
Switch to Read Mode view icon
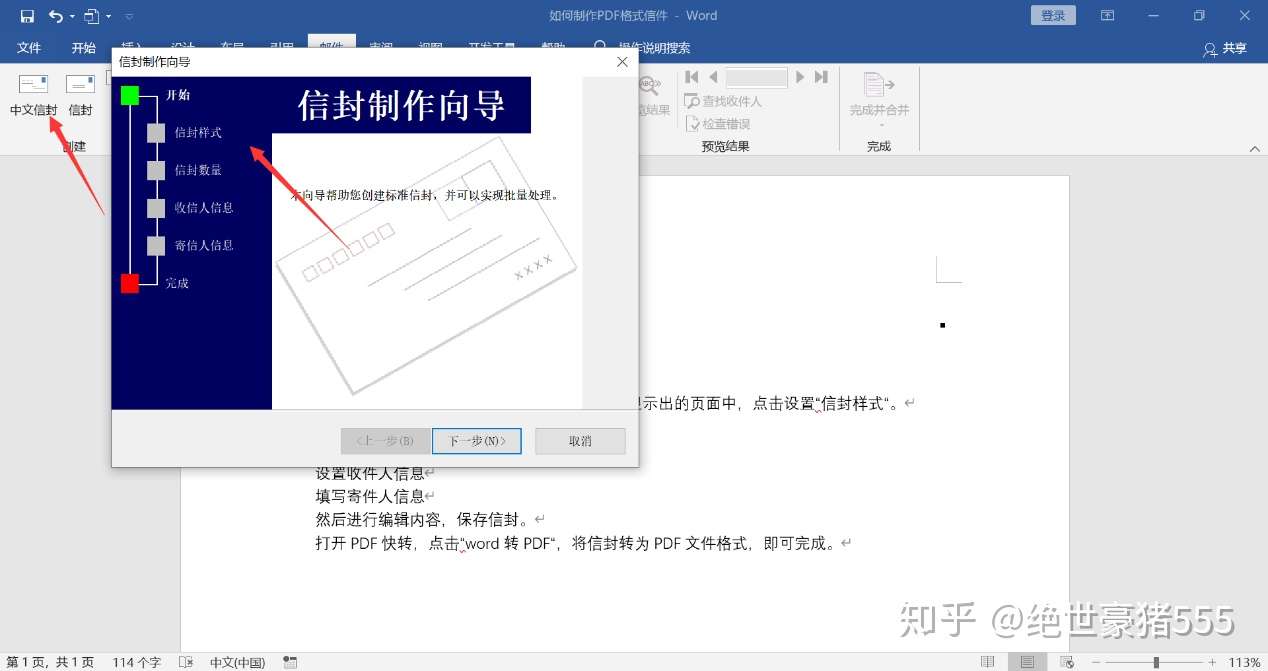[x=988, y=662]
